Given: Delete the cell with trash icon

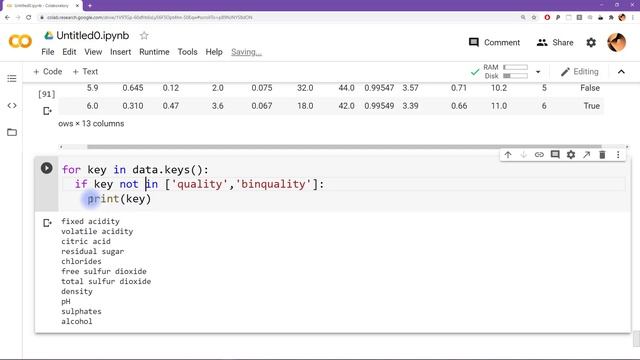Looking at the screenshot, I should click(602, 155).
